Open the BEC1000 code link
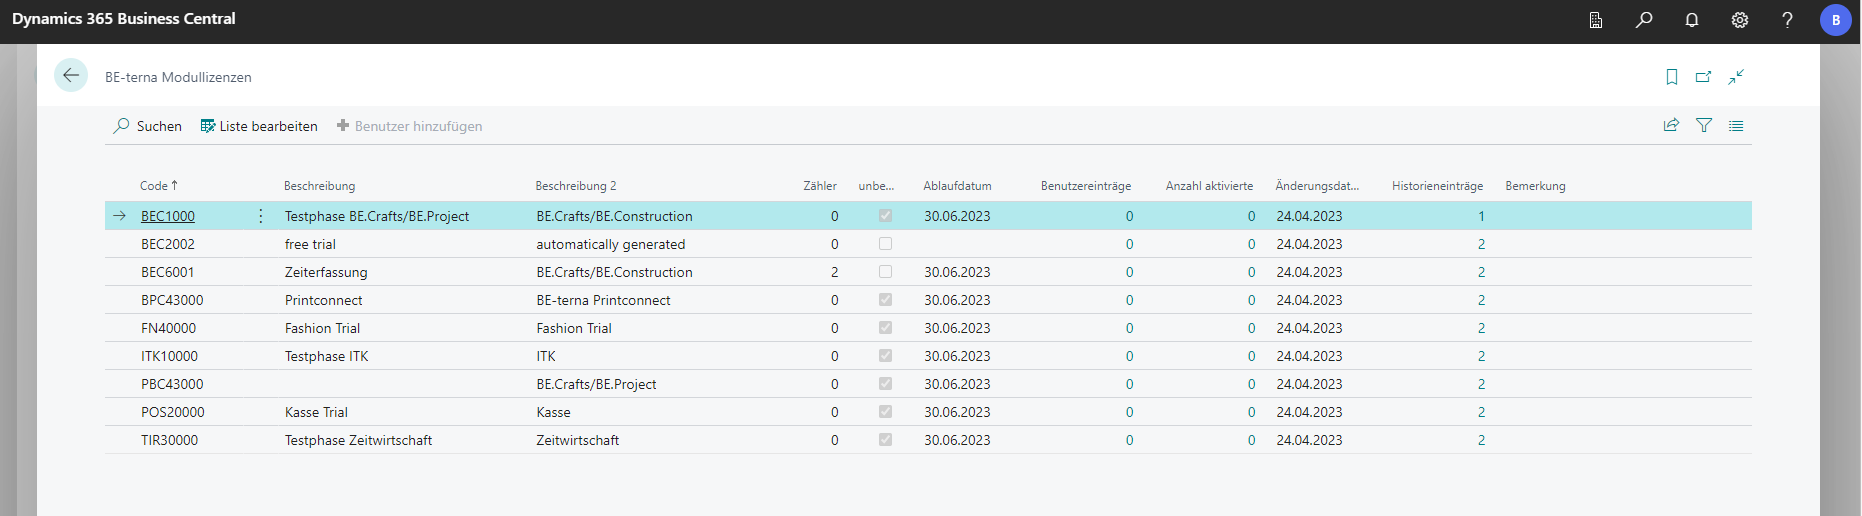 [x=168, y=216]
